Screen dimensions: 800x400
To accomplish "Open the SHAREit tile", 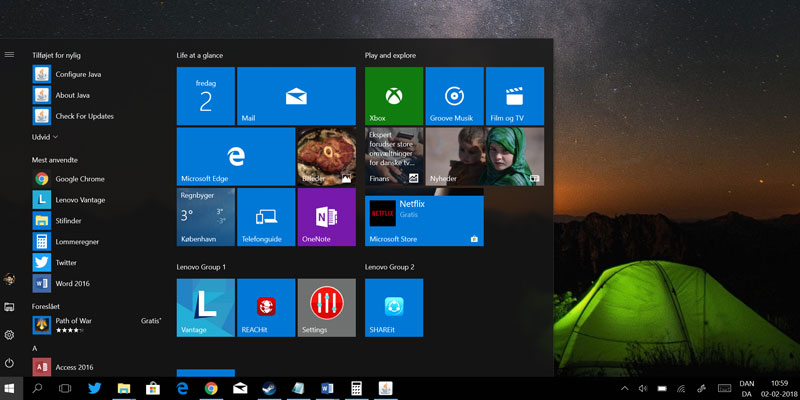I will (x=394, y=308).
